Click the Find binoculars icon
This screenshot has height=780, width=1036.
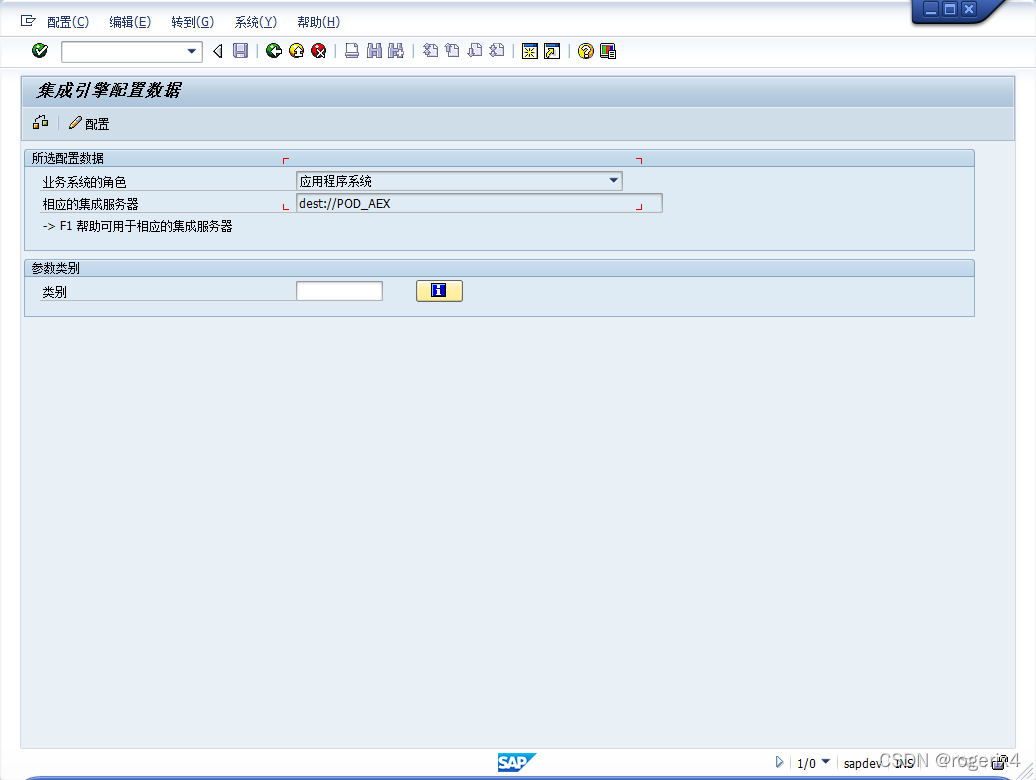coord(375,51)
